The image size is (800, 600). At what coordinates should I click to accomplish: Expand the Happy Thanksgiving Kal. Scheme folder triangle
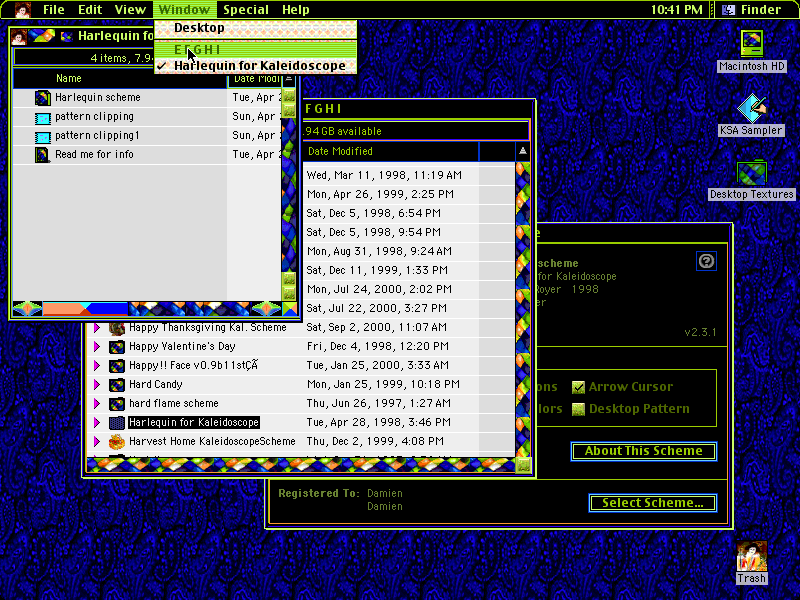click(97, 328)
